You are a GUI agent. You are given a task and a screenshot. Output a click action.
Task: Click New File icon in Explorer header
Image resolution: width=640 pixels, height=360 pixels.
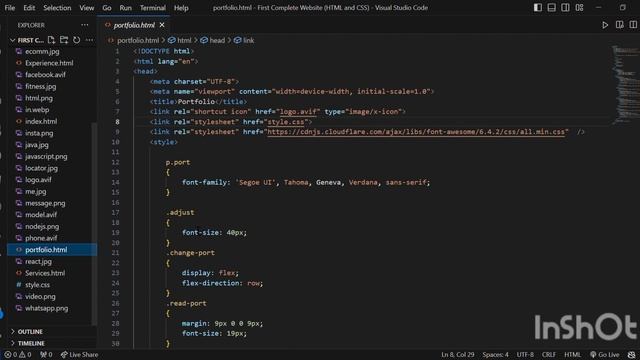point(51,40)
